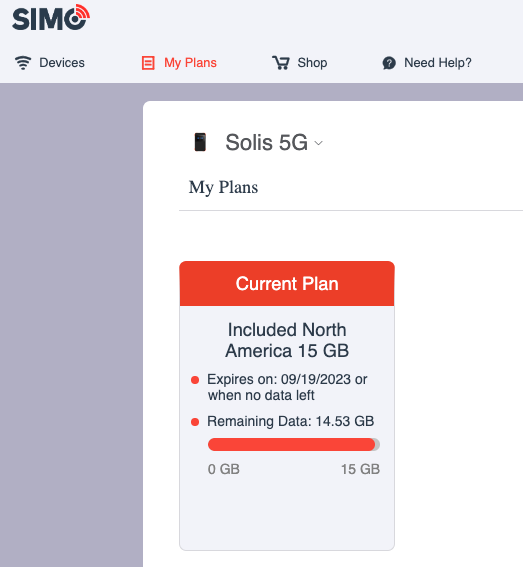Click the remaining data progress bar
Screen dimensions: 523x567
click(x=294, y=444)
